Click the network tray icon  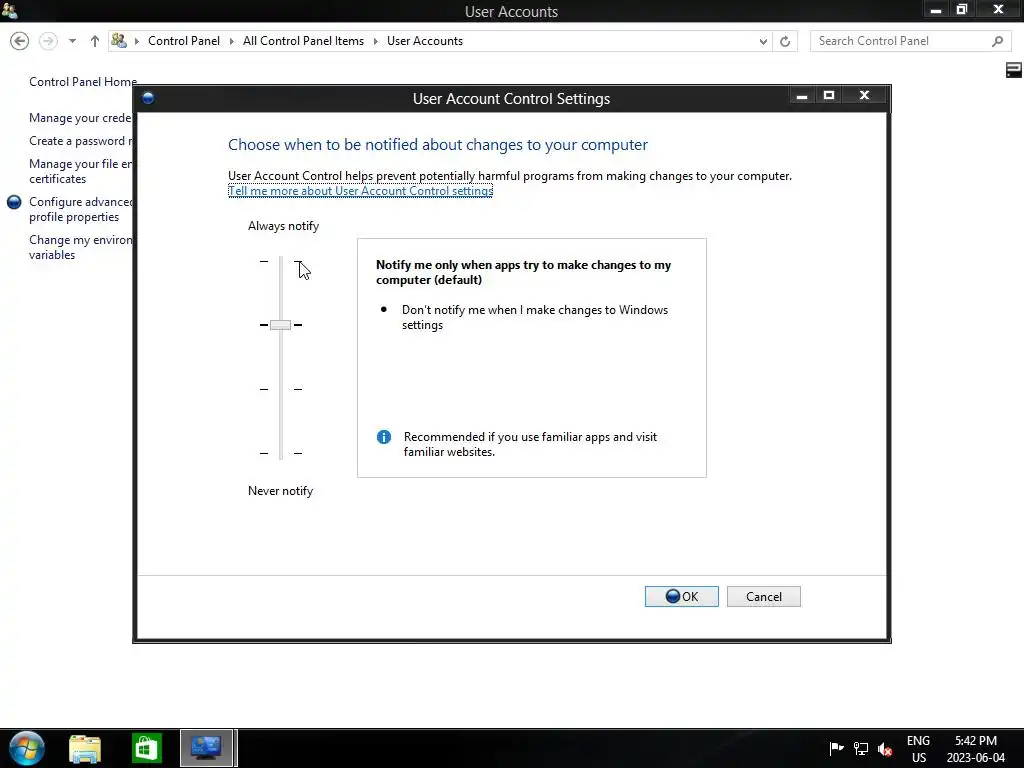point(861,748)
